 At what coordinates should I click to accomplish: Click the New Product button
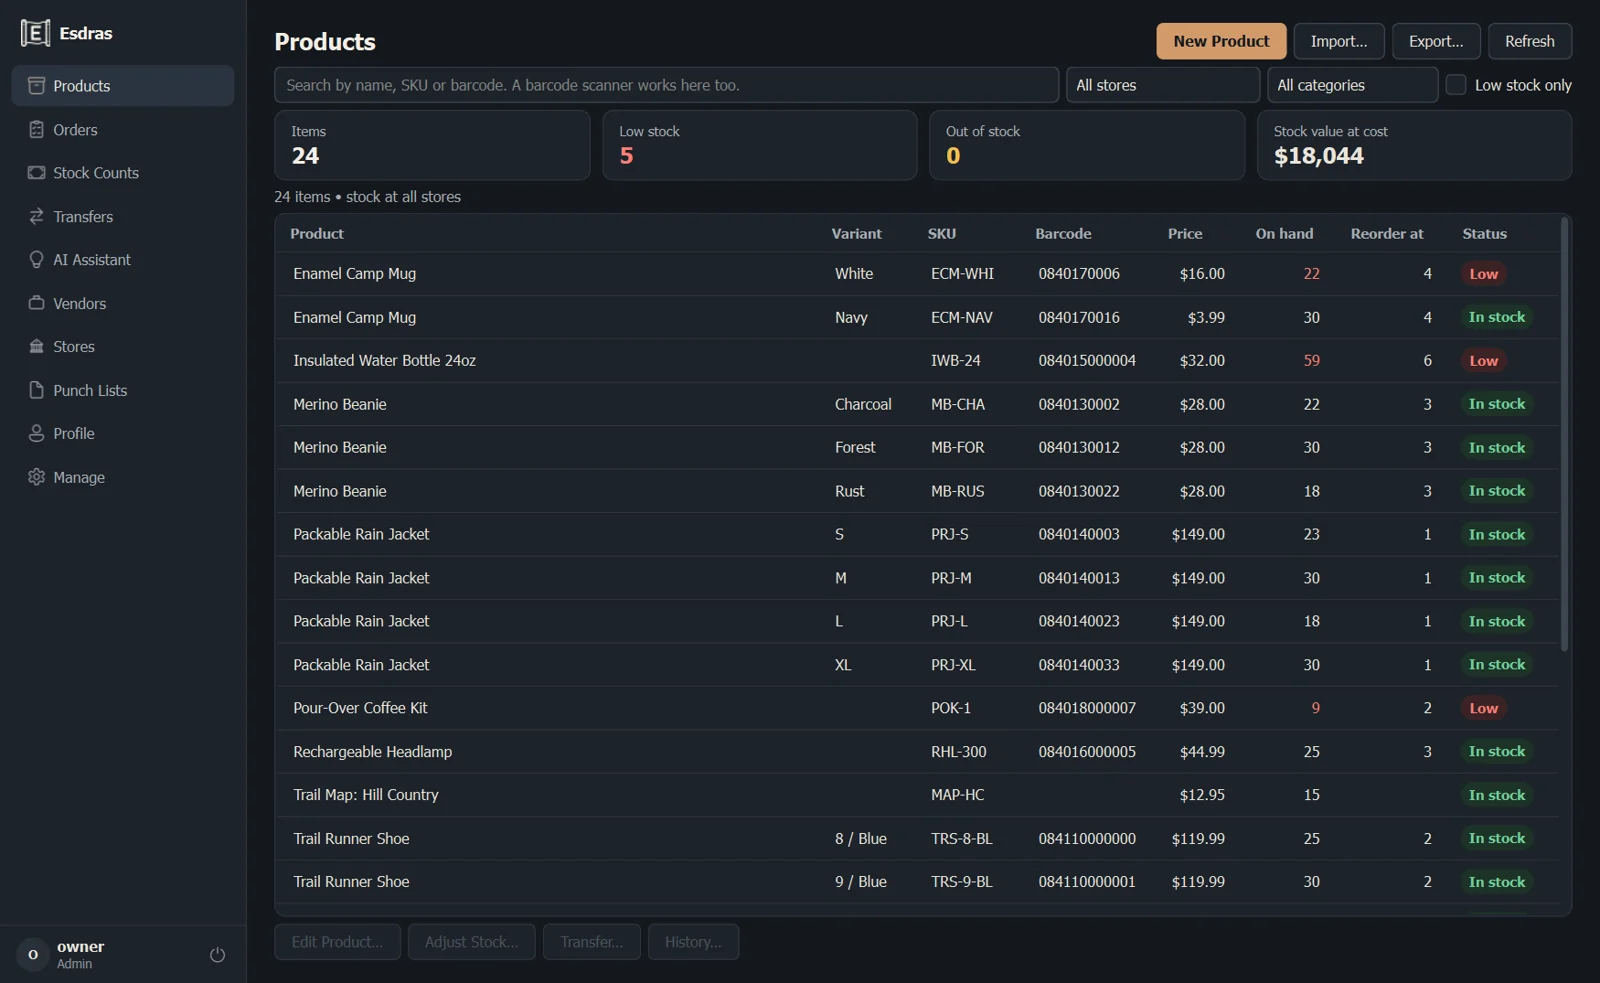[1221, 41]
